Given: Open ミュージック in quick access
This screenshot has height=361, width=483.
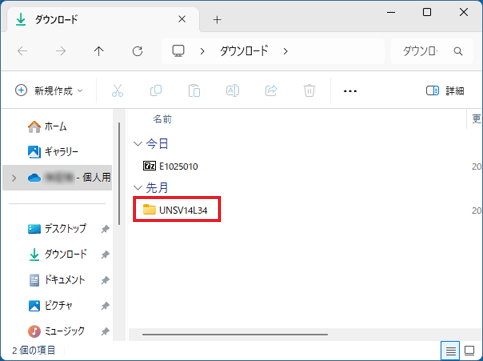Looking at the screenshot, I should pyautogui.click(x=56, y=331).
